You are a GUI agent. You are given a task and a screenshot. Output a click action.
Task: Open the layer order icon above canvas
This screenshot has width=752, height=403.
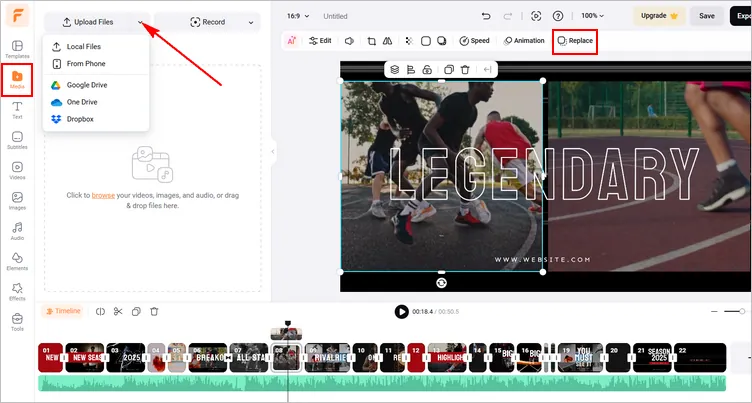pos(395,70)
